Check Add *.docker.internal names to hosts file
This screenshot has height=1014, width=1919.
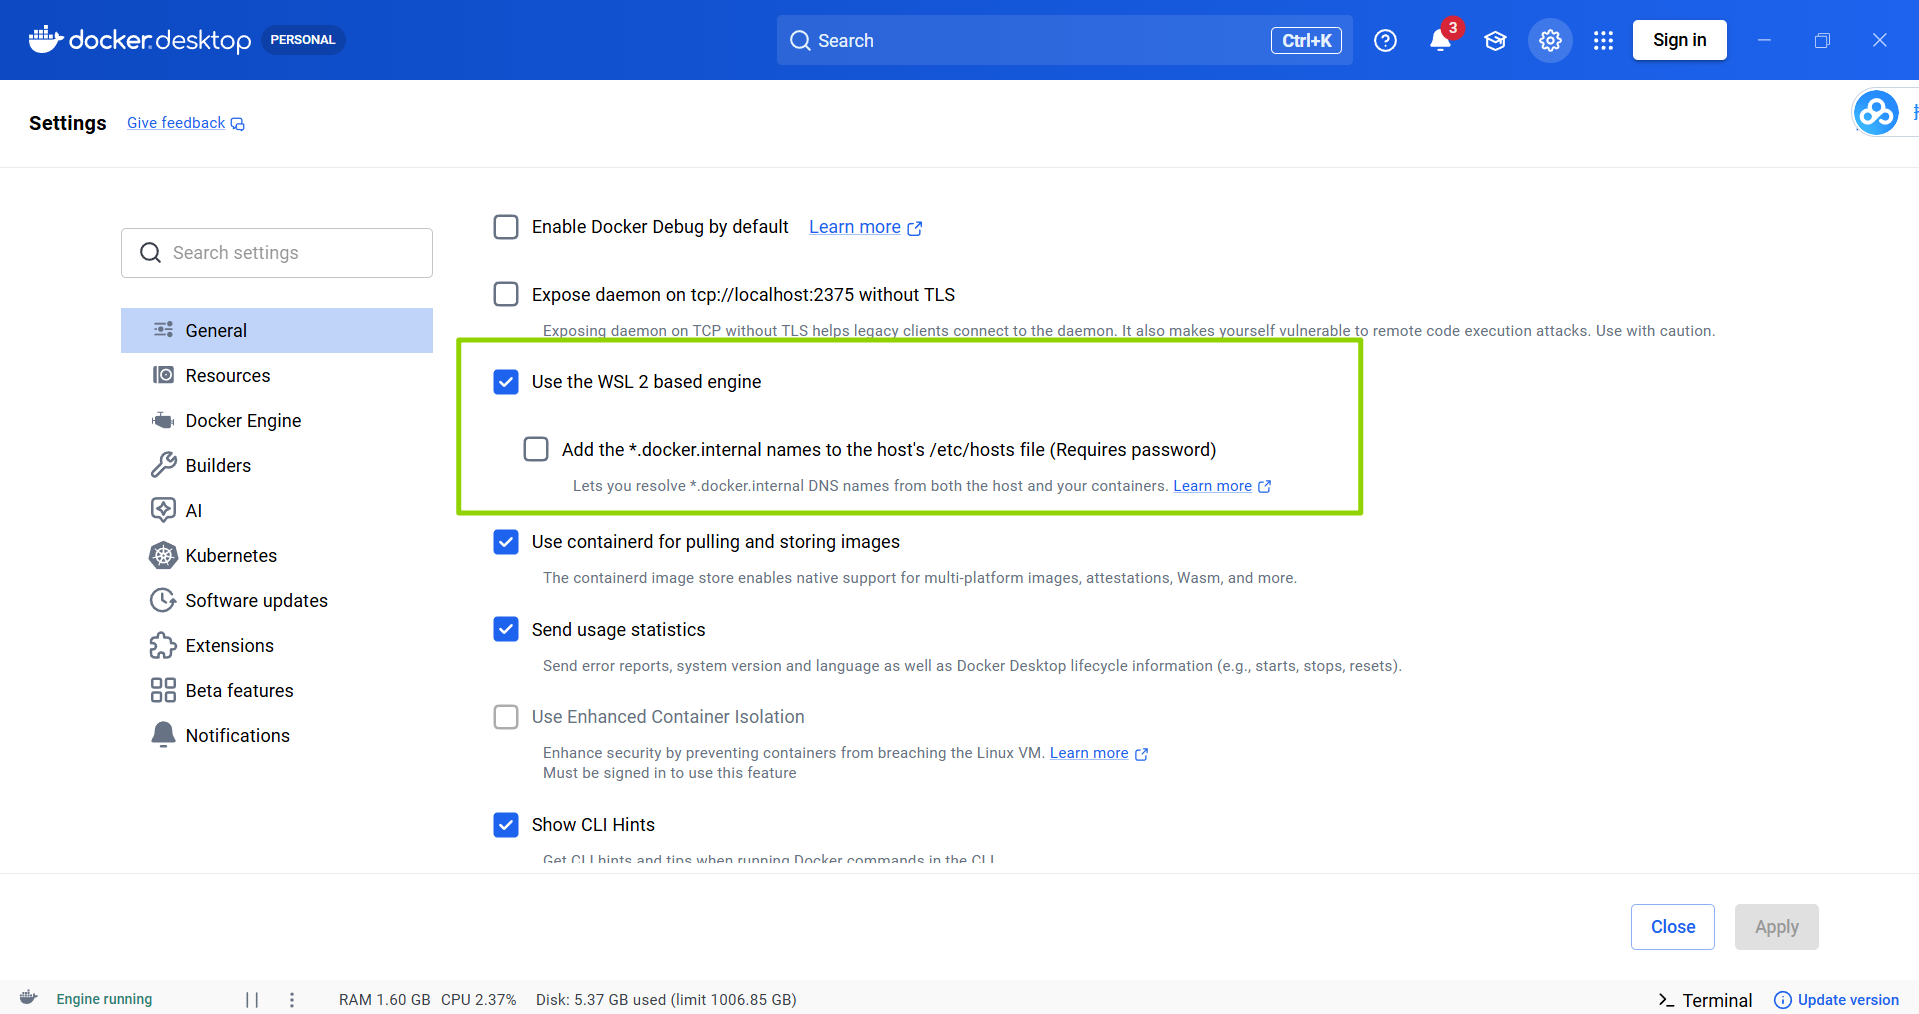[x=536, y=449]
